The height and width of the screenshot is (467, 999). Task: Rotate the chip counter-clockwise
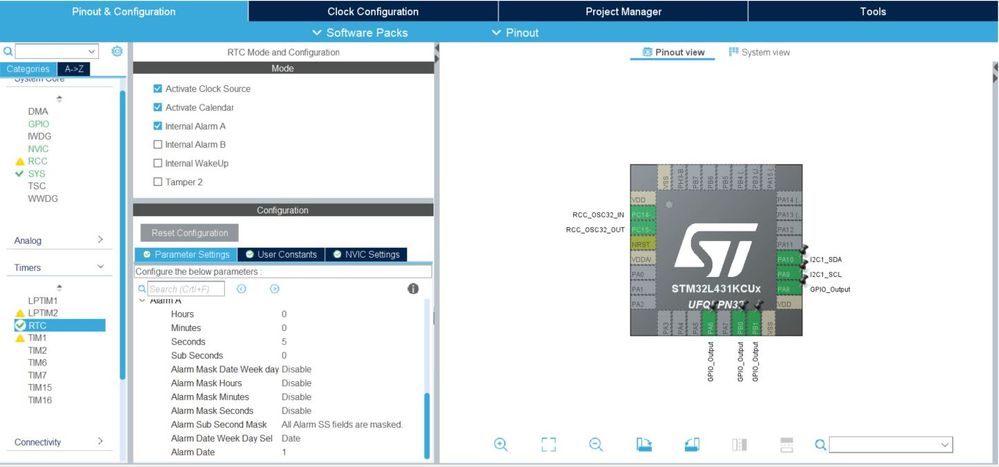[692, 445]
